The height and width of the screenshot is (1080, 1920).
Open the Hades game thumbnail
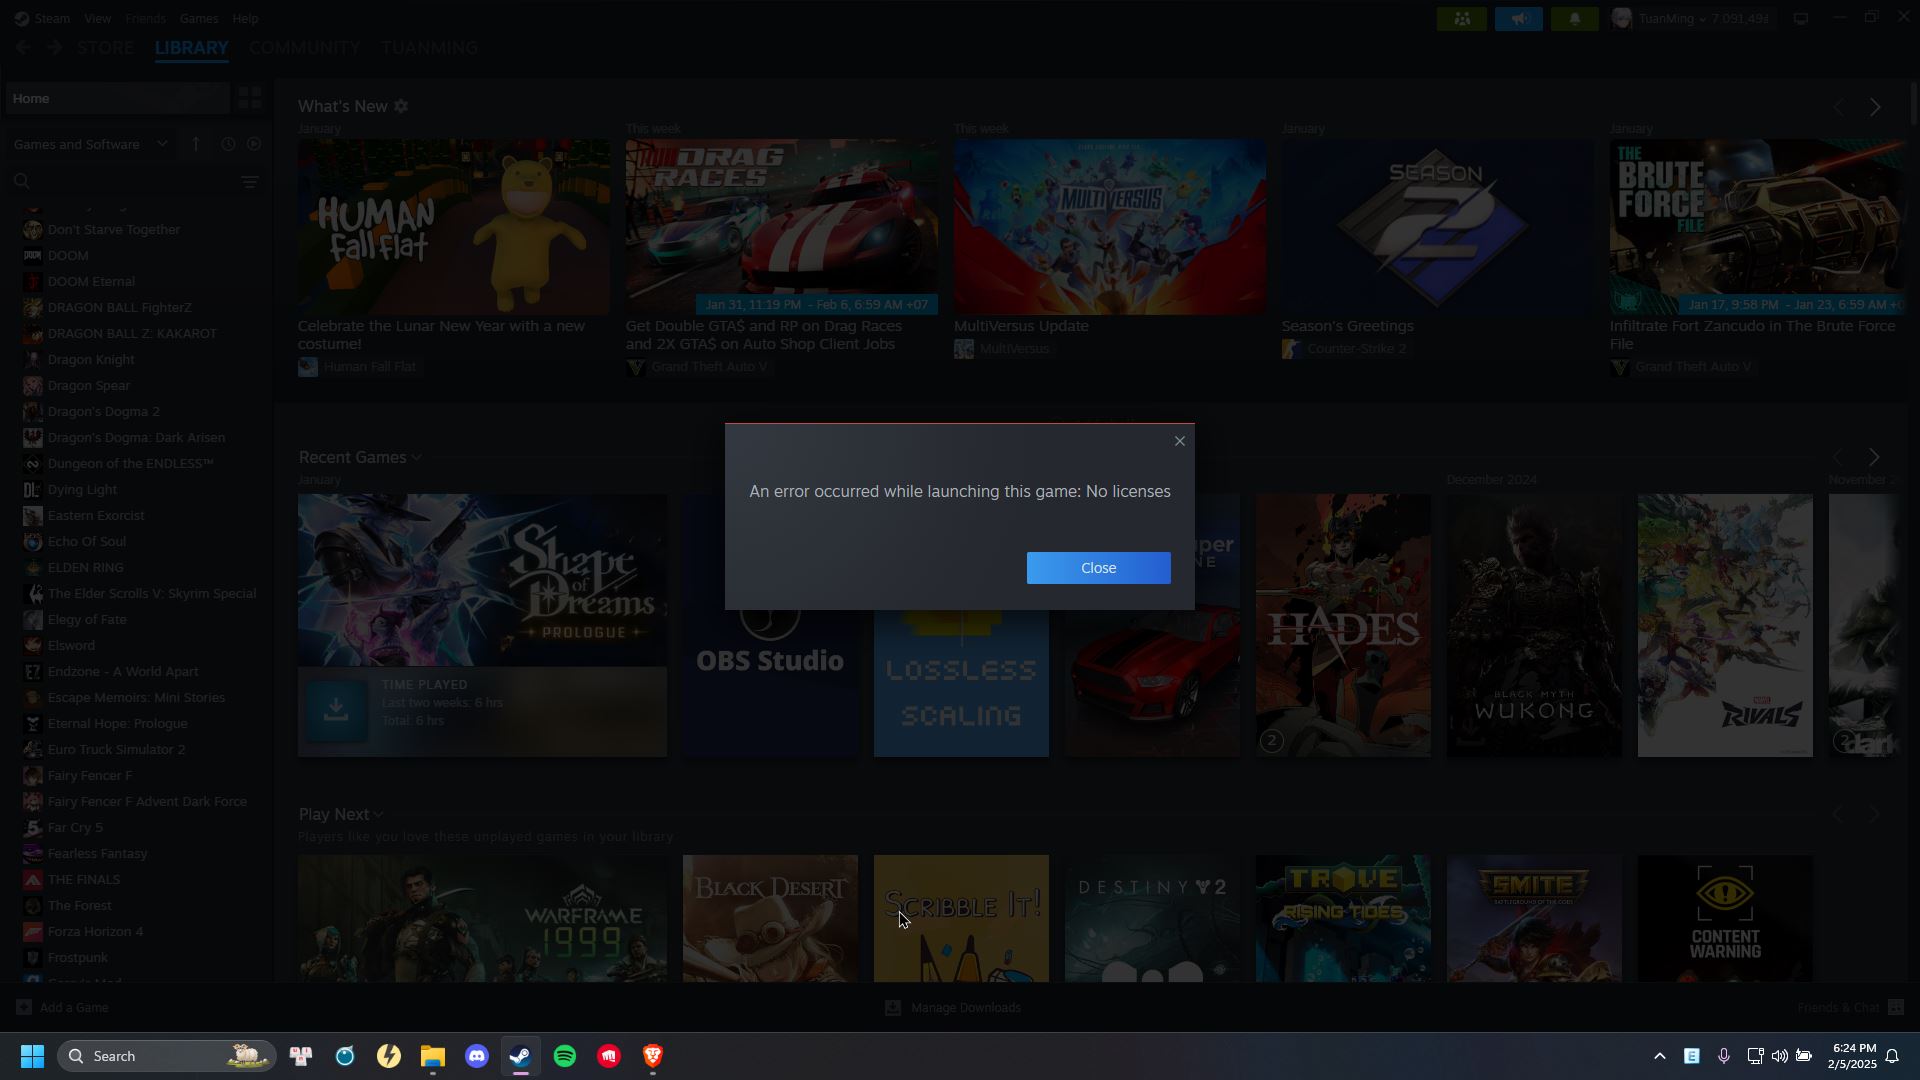pyautogui.click(x=1343, y=625)
